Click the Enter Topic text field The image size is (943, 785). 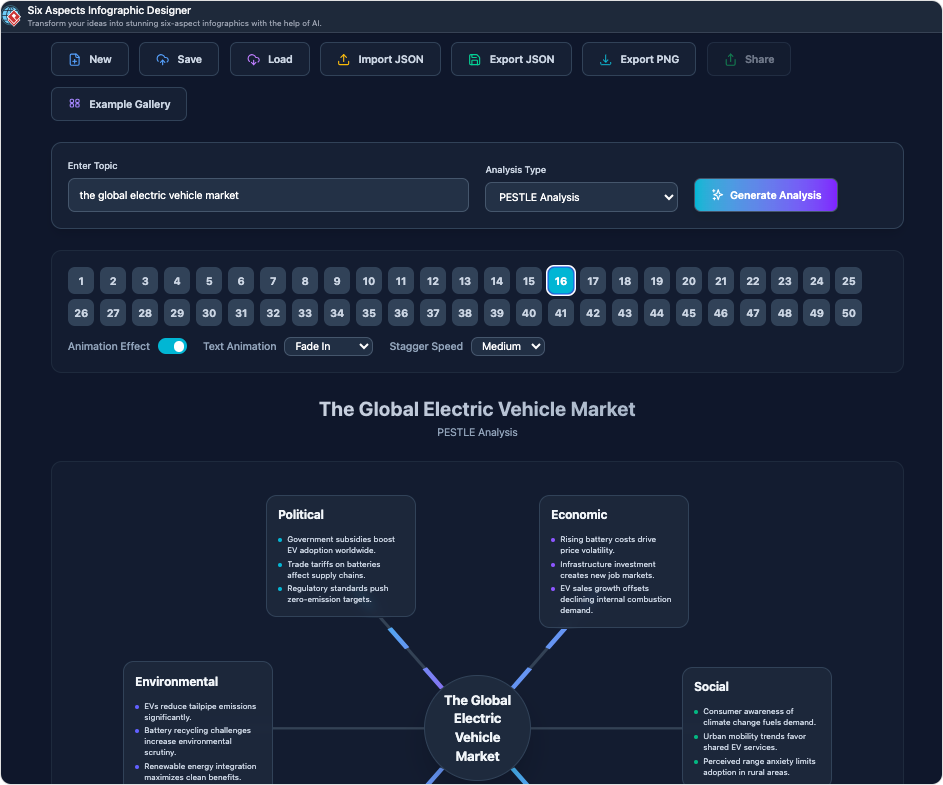click(x=268, y=195)
